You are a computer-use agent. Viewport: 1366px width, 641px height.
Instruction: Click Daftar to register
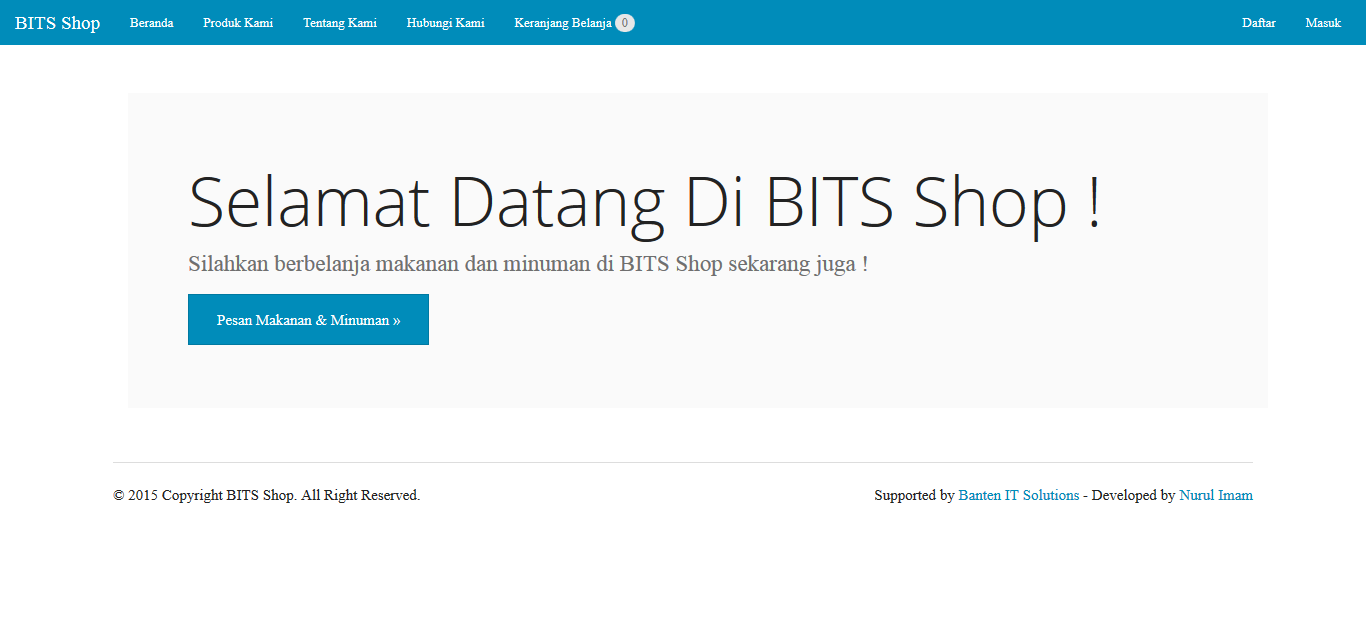pyautogui.click(x=1259, y=23)
